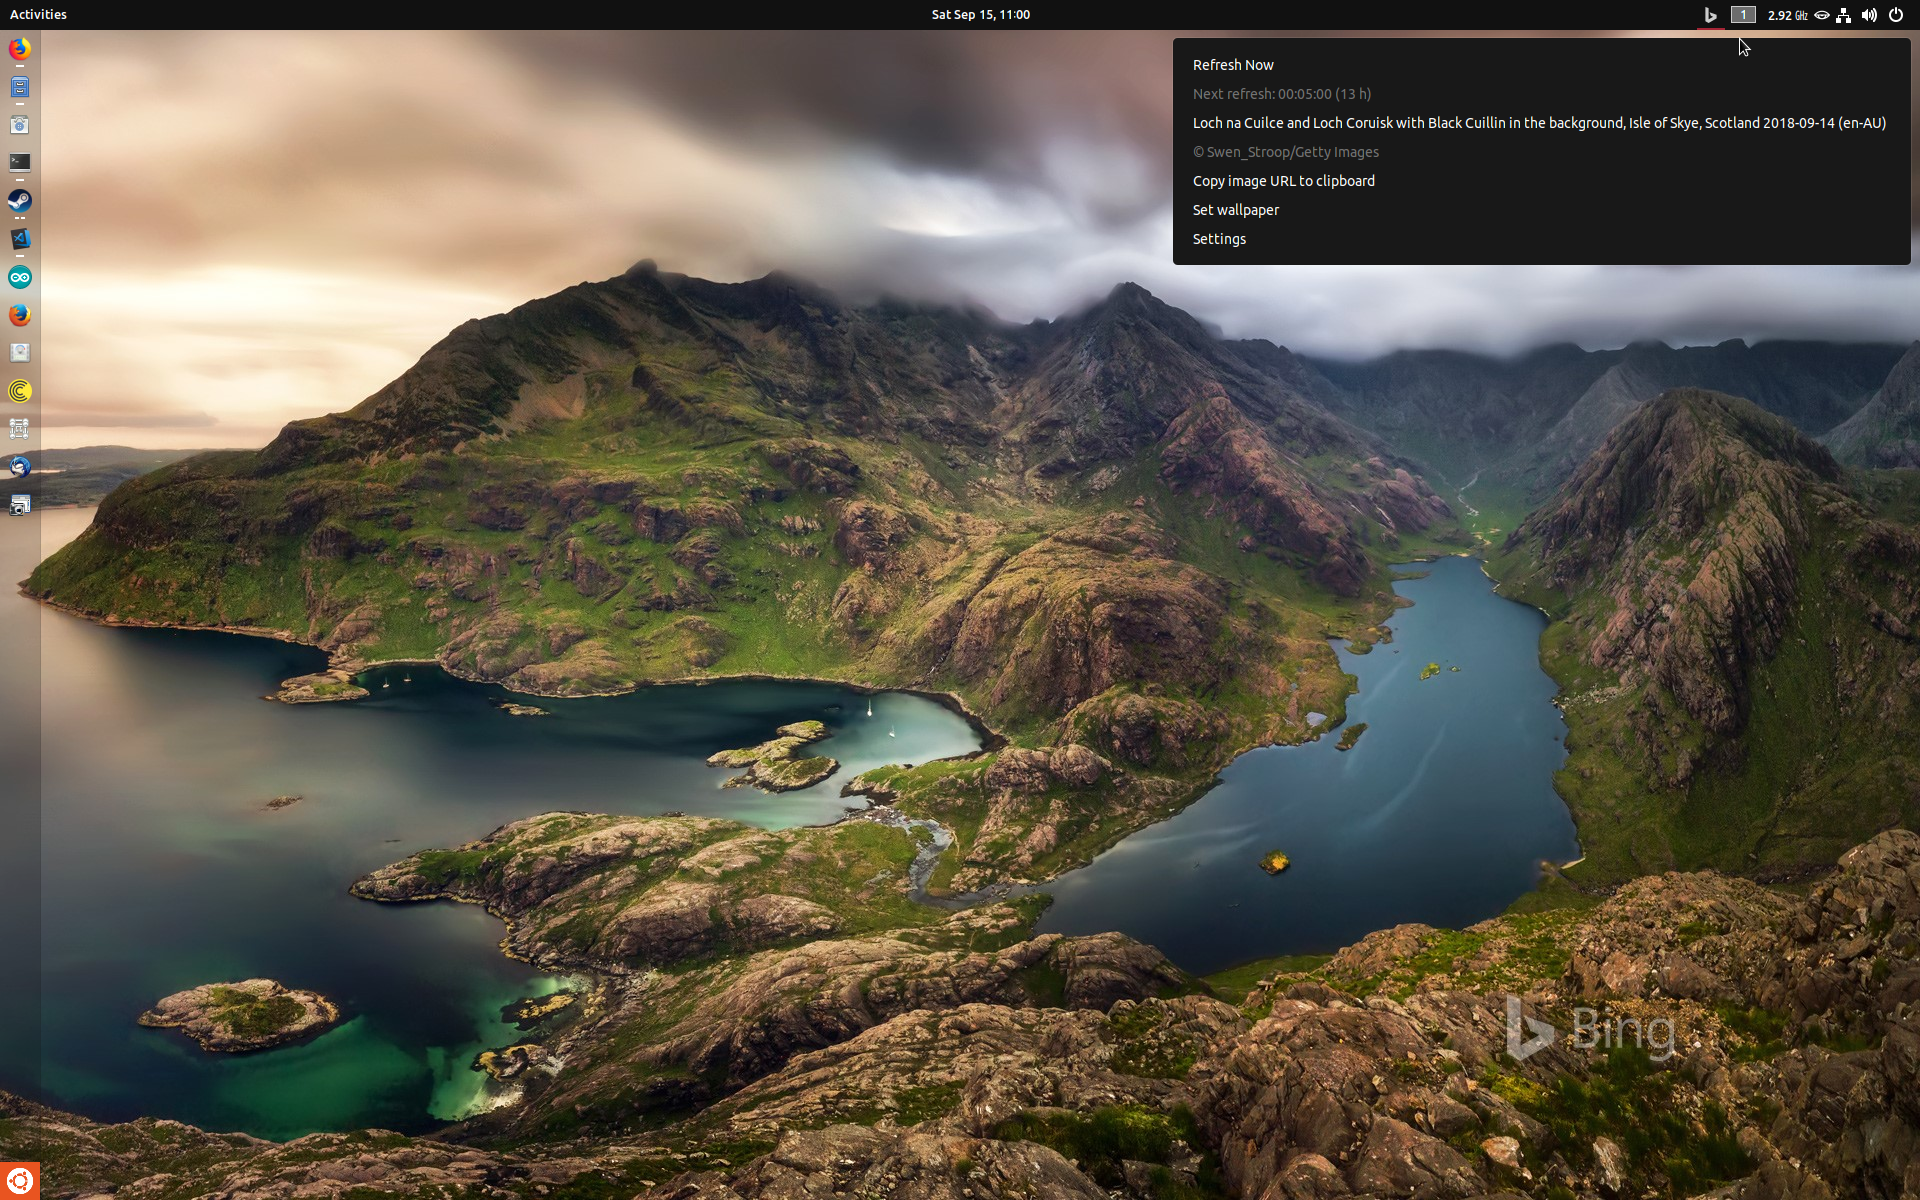
Task: Show applications using the orange dock button
Action: coord(20,1181)
